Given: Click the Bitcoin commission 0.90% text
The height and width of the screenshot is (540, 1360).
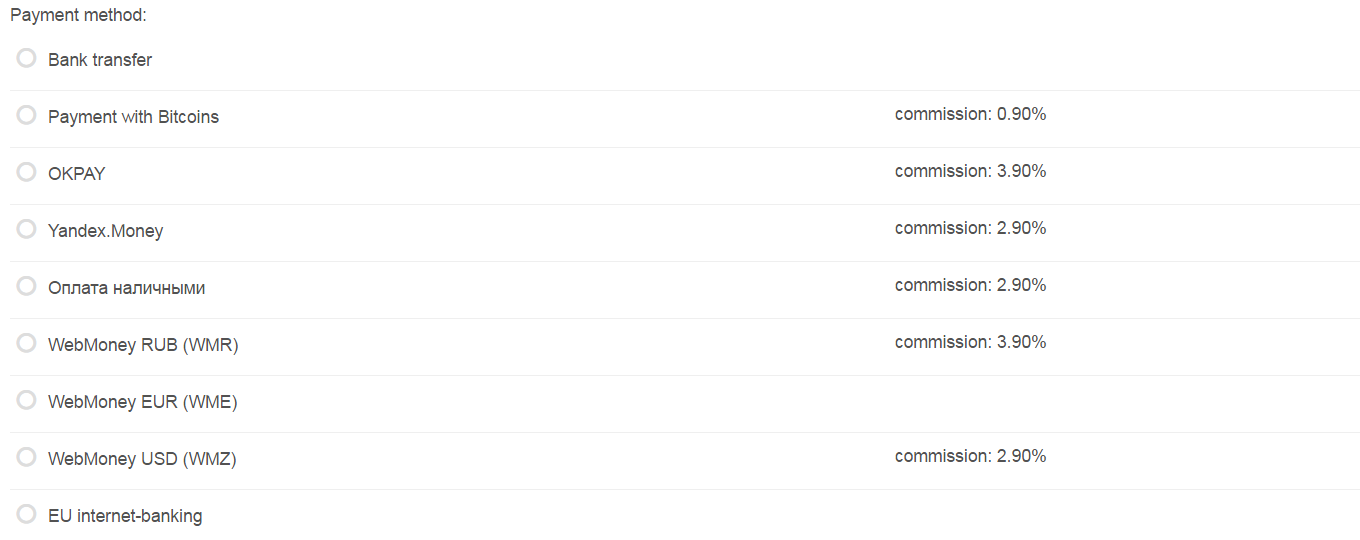Looking at the screenshot, I should (x=970, y=114).
